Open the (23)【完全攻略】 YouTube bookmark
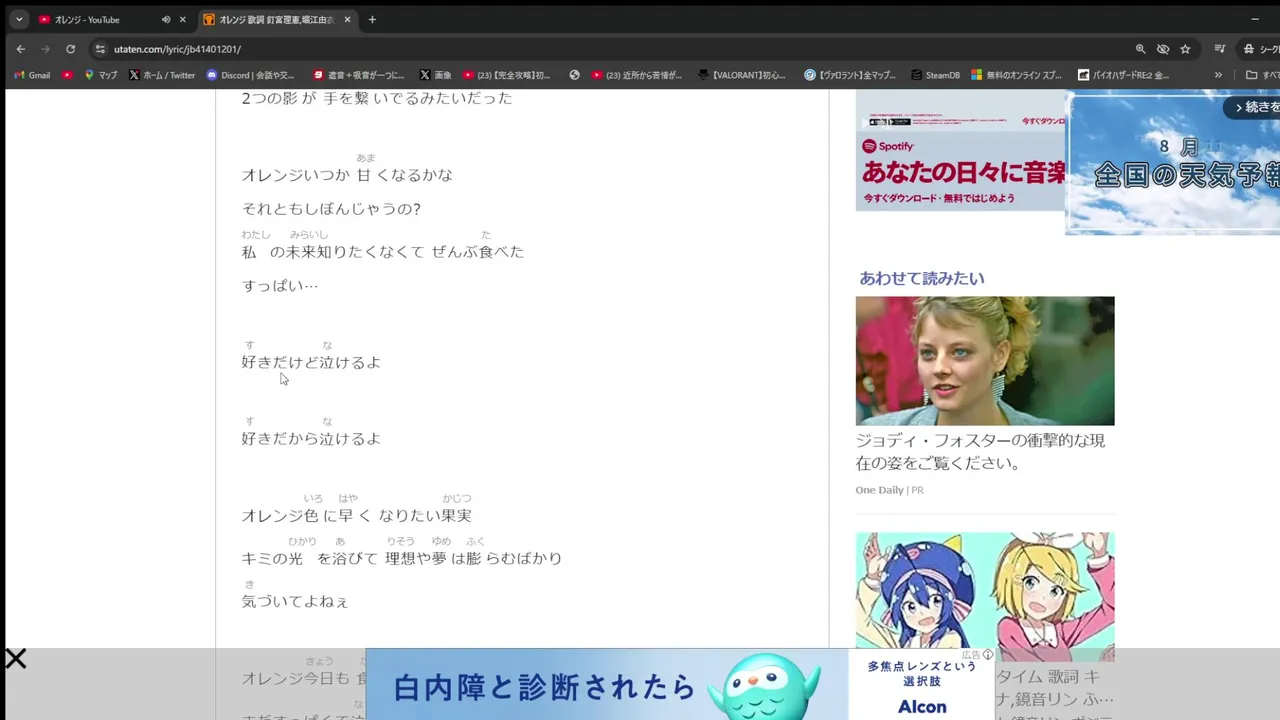Image resolution: width=1280 pixels, height=720 pixels. pyautogui.click(x=507, y=75)
